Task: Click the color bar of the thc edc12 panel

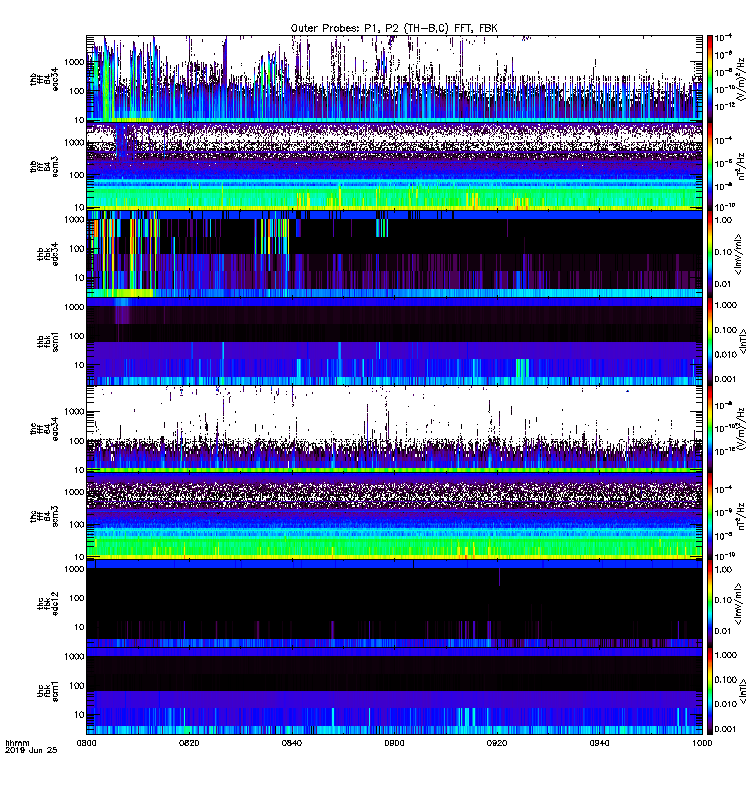Action: tap(710, 604)
